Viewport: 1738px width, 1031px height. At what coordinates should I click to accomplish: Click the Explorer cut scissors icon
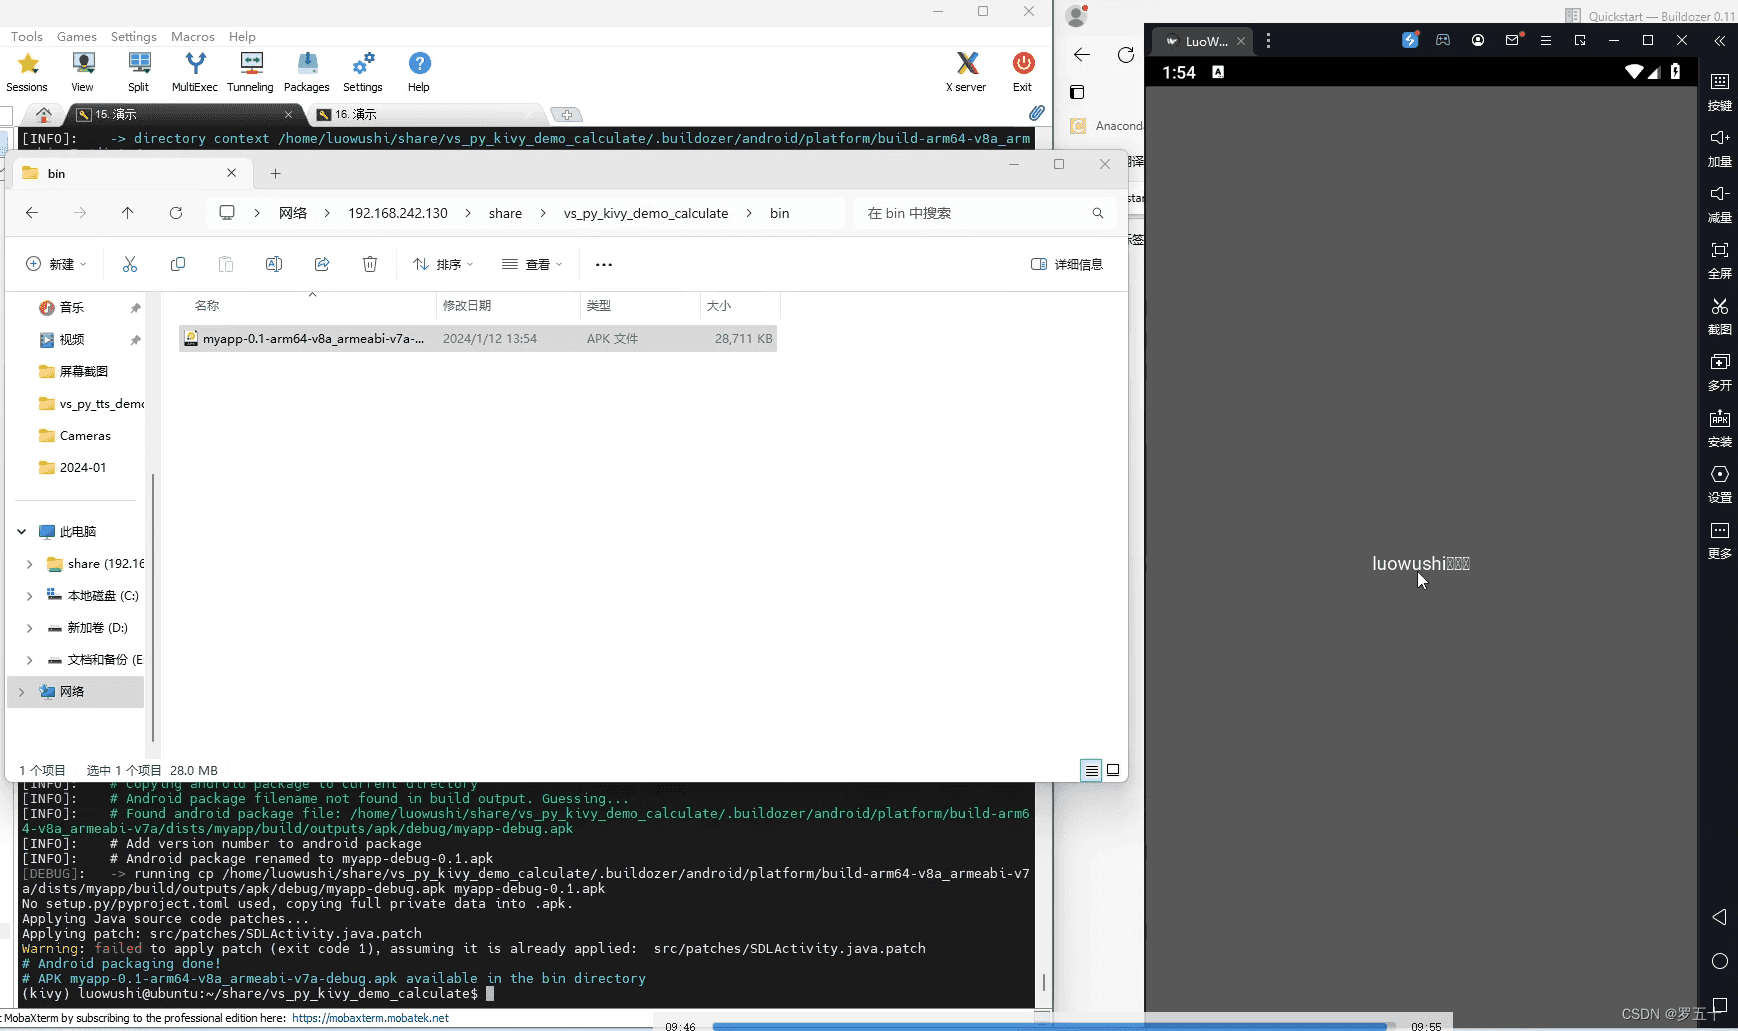(130, 264)
